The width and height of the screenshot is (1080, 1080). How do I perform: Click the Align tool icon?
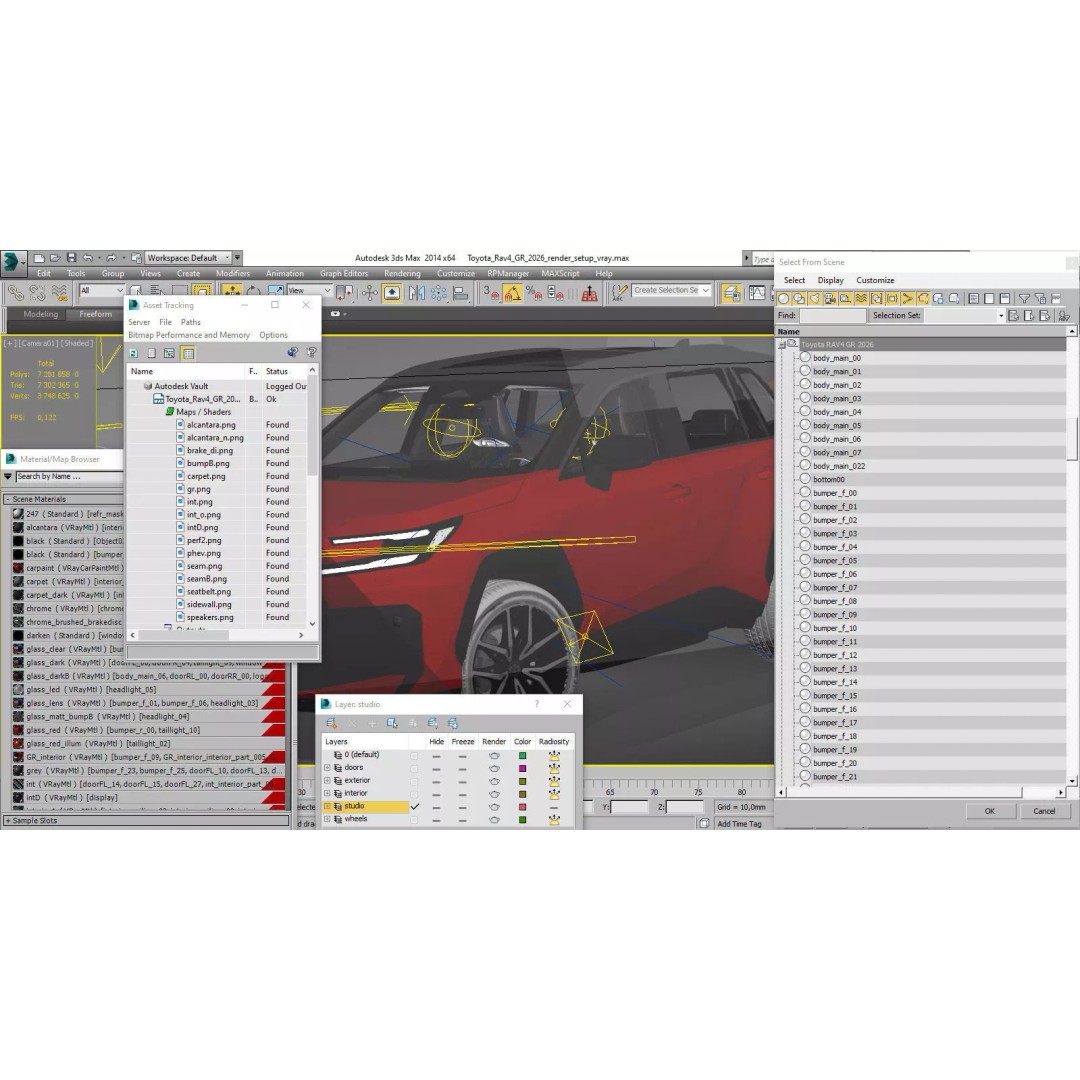(461, 293)
